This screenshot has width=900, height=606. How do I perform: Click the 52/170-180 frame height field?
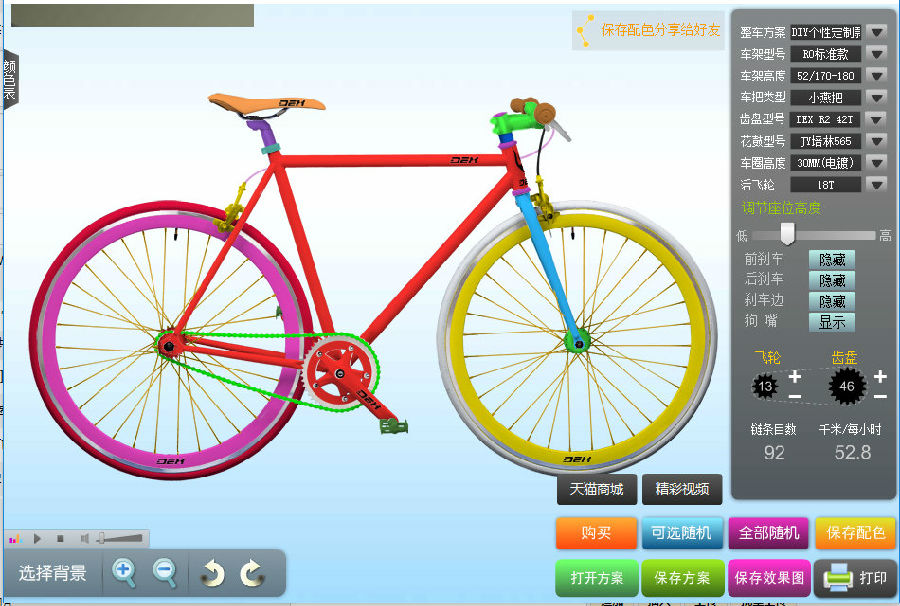click(826, 76)
